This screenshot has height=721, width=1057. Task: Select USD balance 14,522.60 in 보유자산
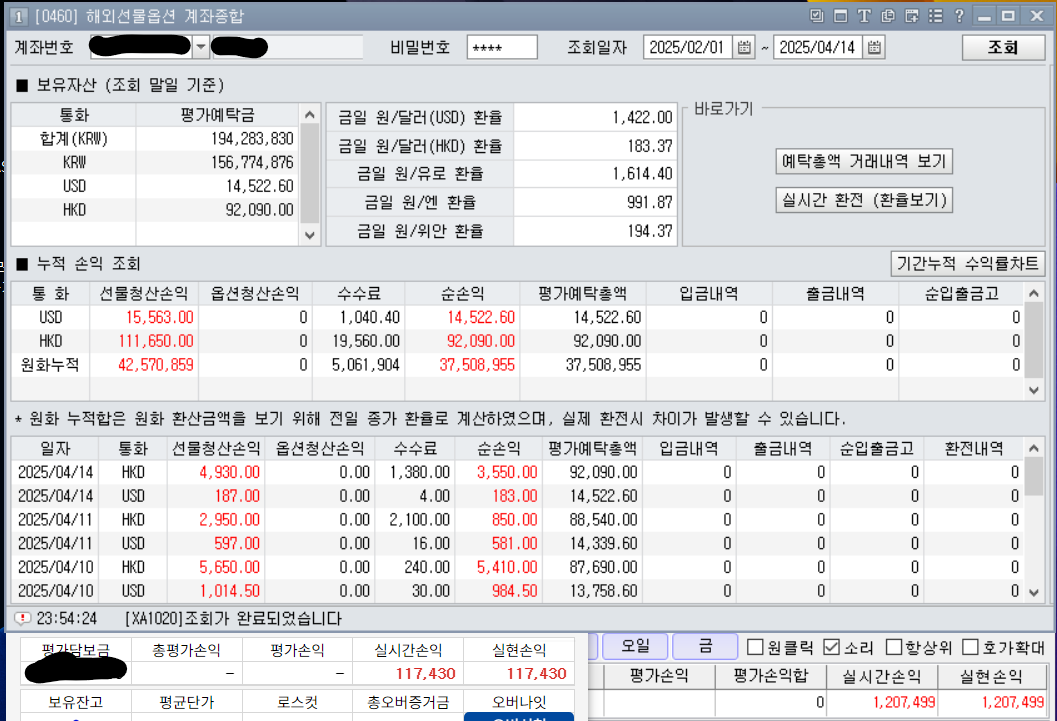pyautogui.click(x=260, y=186)
